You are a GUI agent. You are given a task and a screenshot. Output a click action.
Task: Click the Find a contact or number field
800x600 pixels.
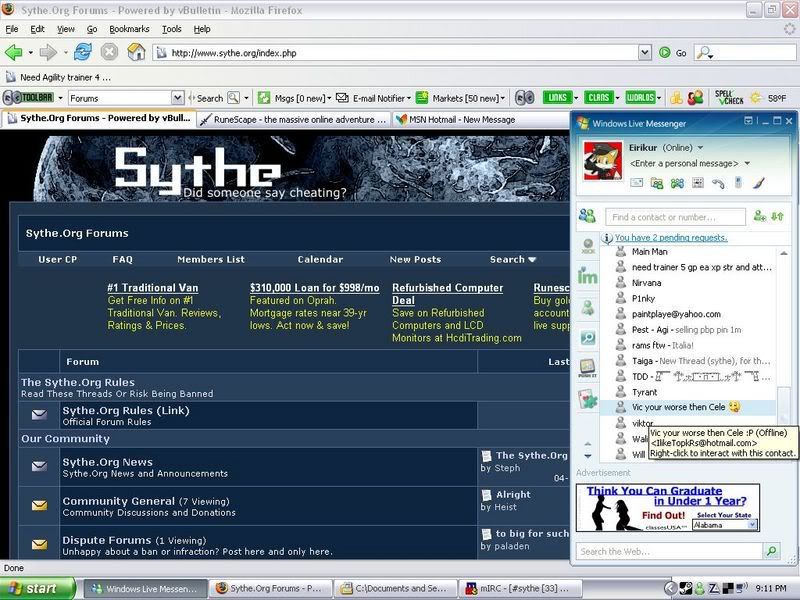(x=675, y=217)
